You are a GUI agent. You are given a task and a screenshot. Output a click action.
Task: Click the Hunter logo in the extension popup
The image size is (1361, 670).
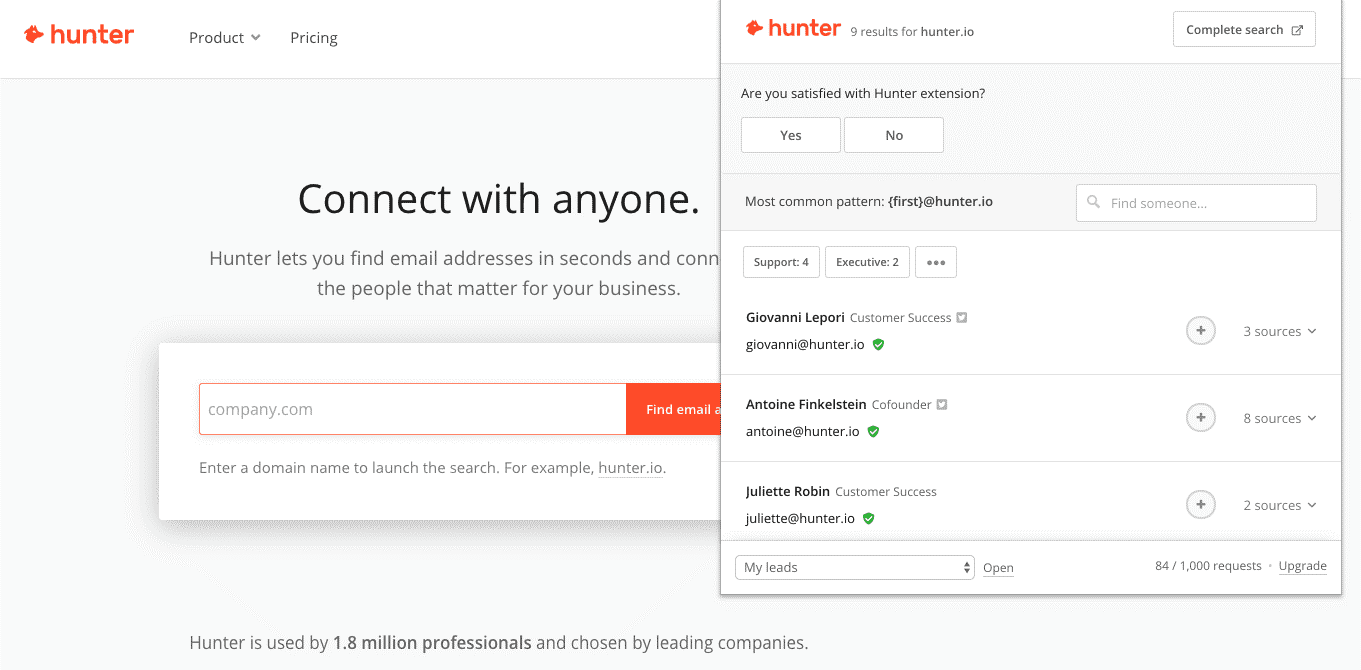coord(793,29)
